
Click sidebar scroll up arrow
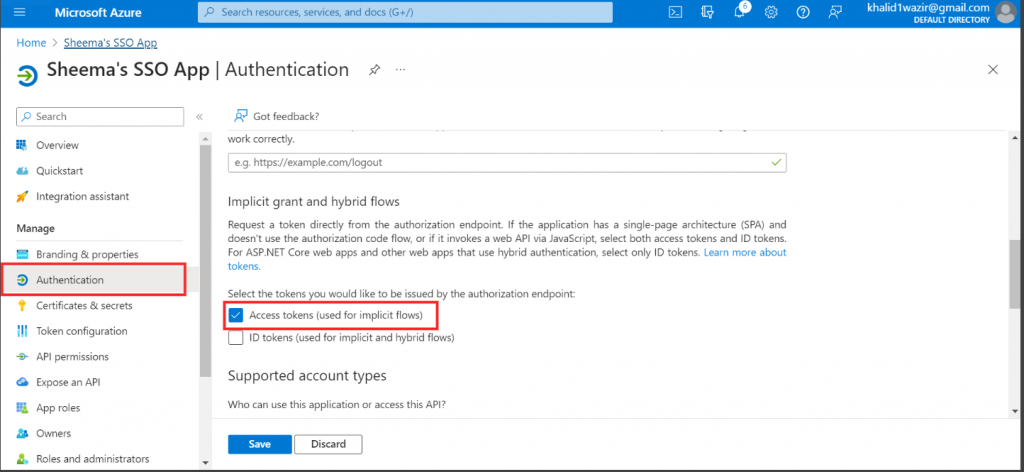[x=206, y=139]
